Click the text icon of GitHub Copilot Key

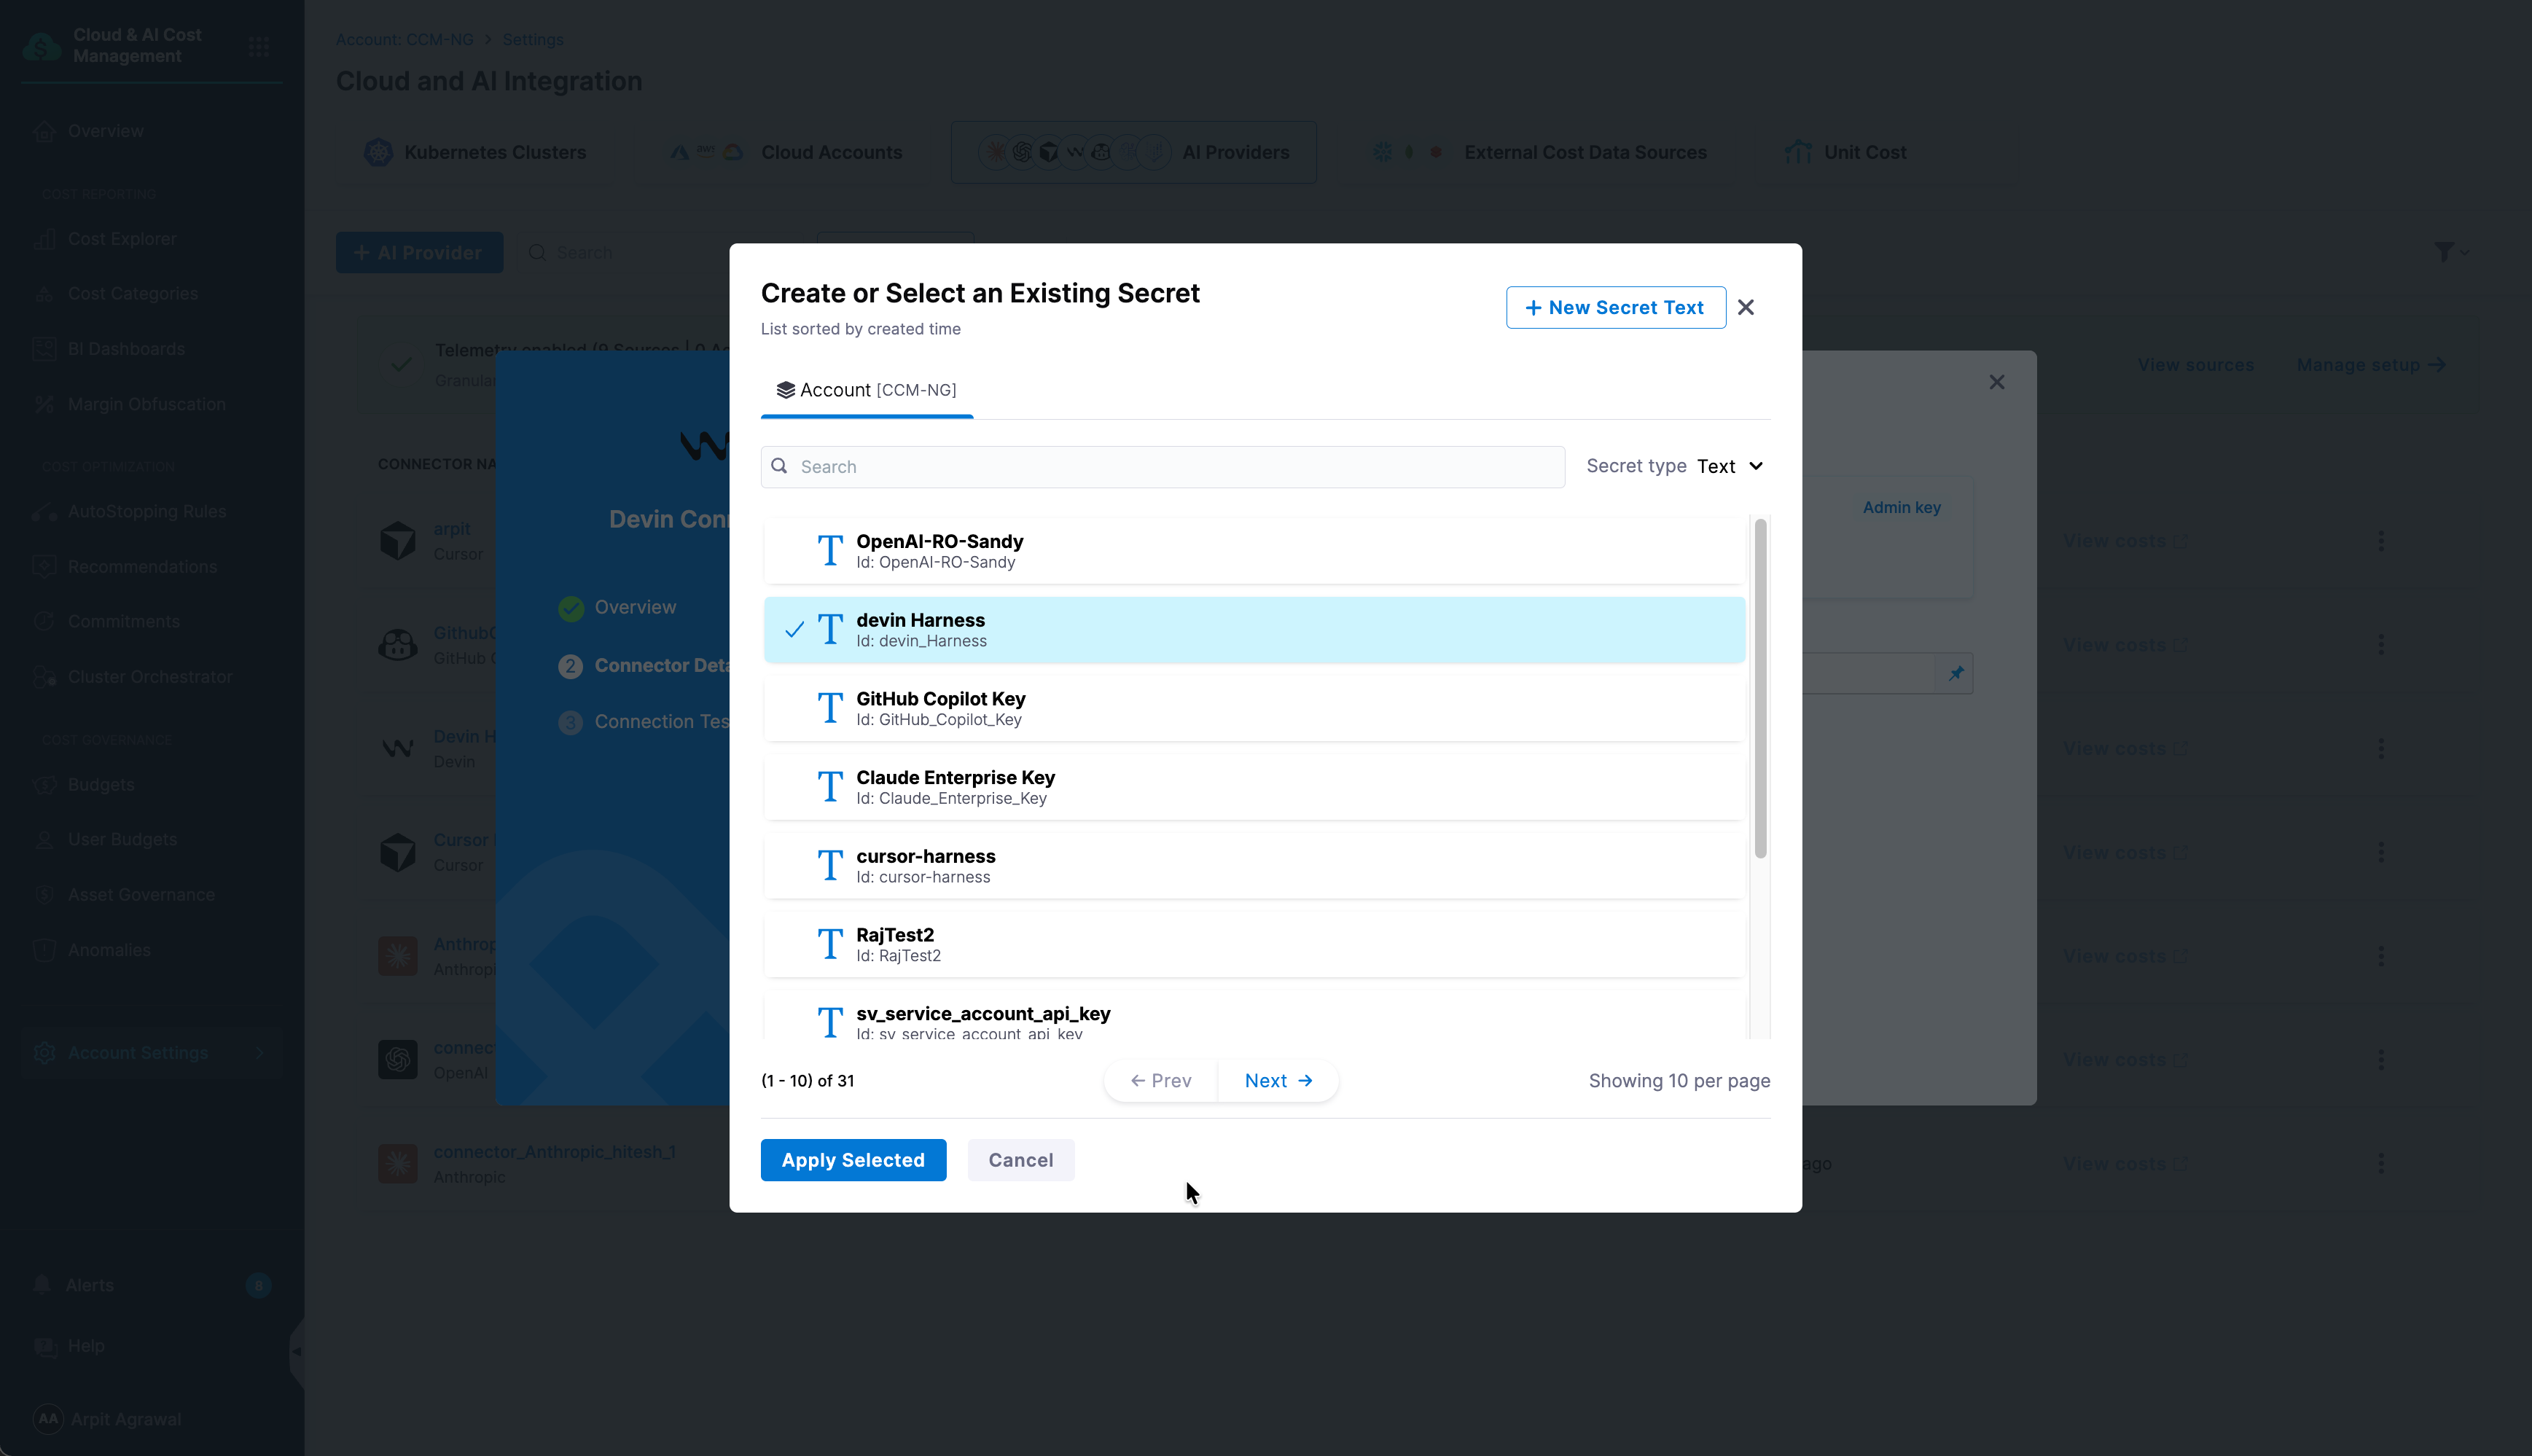[830, 708]
